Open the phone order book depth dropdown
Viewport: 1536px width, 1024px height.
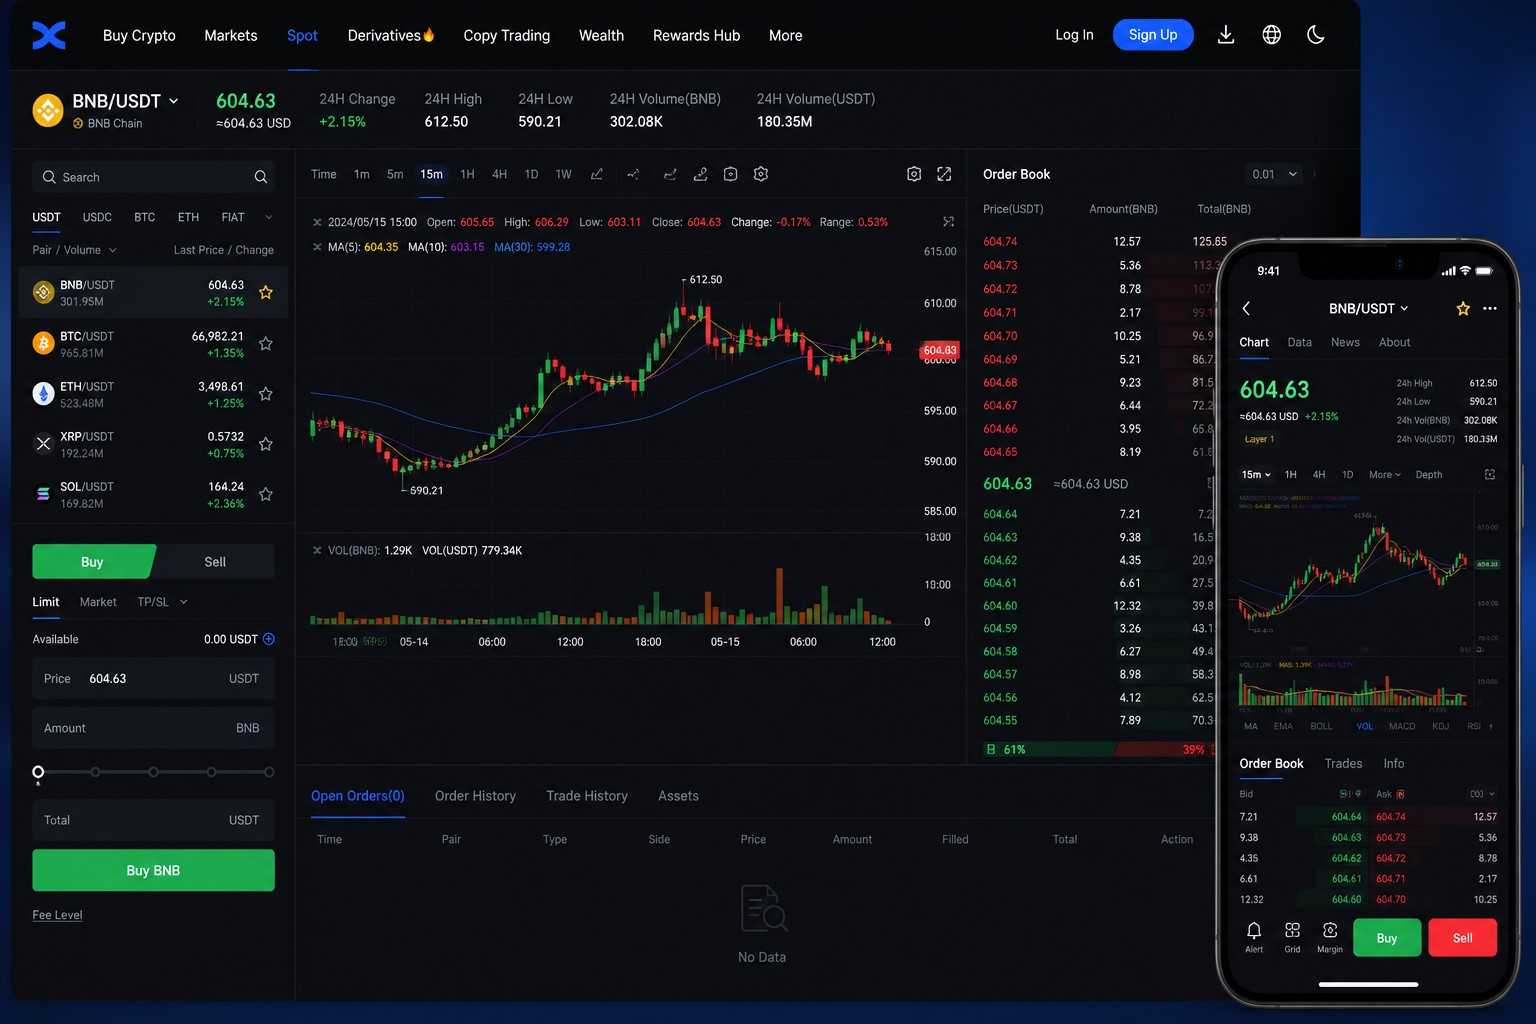coord(1481,794)
